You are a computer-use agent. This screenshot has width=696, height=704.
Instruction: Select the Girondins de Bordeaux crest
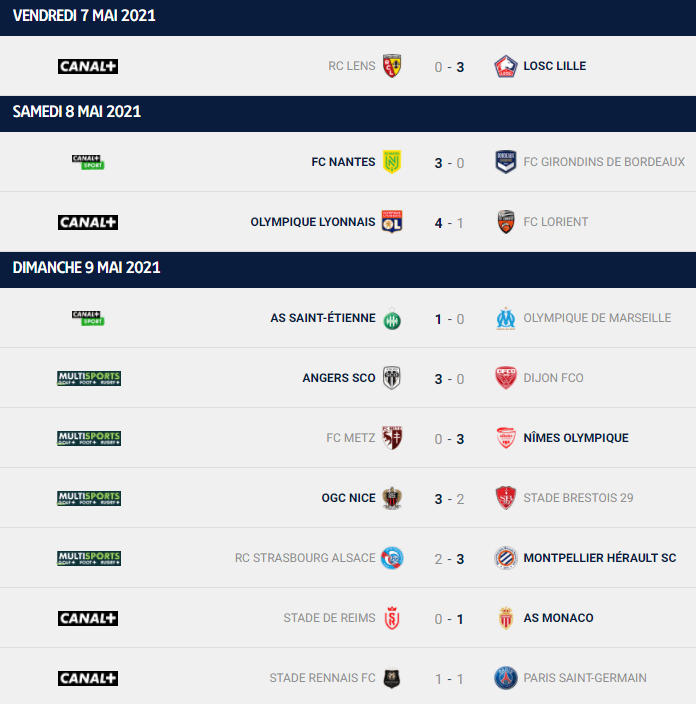pos(506,162)
